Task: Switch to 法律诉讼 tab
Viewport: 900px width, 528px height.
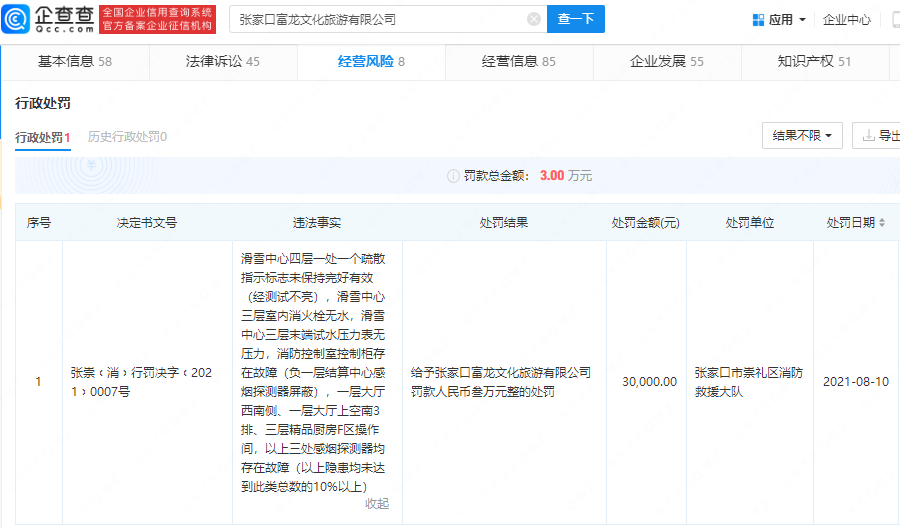Action: click(x=223, y=61)
